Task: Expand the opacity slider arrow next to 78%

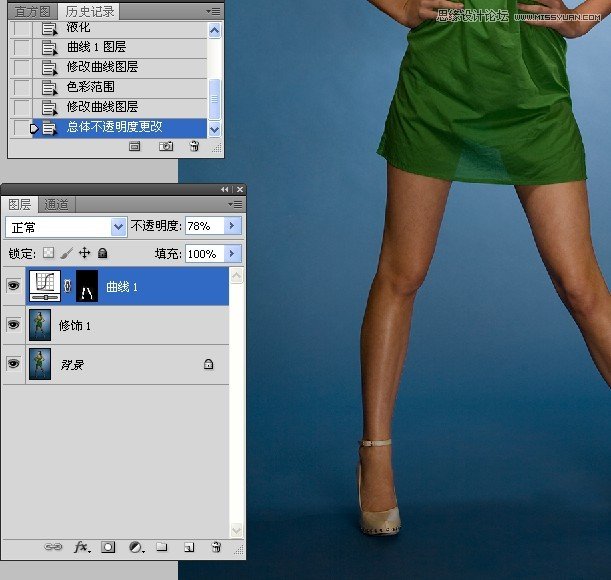Action: 233,227
